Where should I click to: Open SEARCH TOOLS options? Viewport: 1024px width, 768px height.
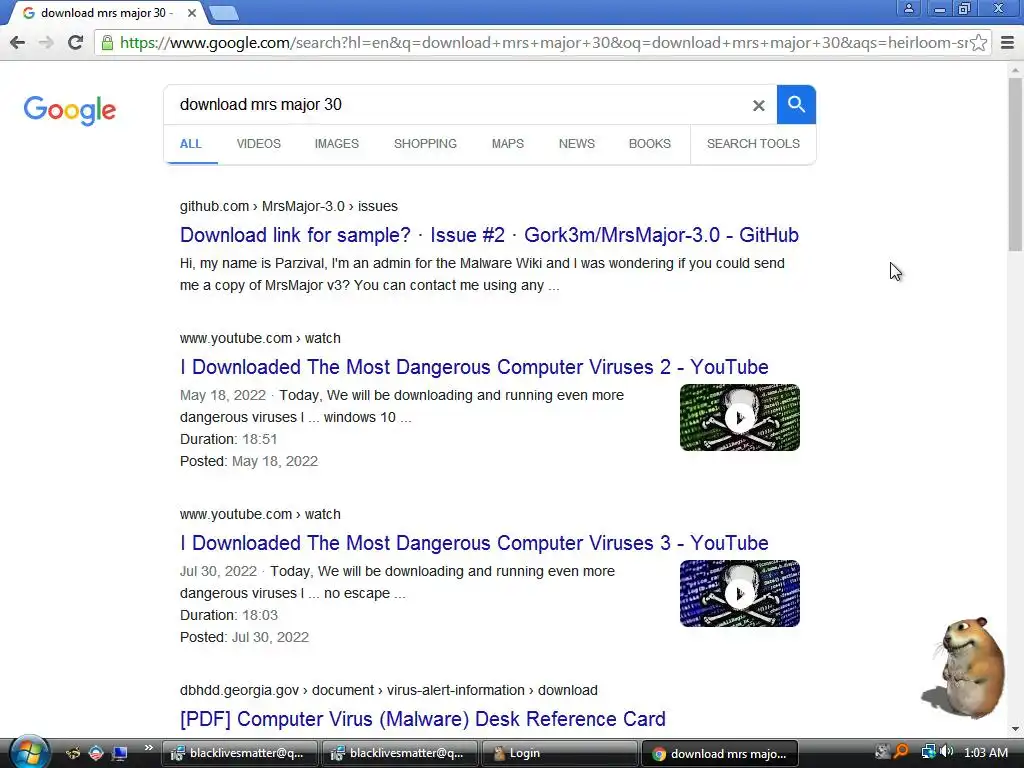coord(753,144)
